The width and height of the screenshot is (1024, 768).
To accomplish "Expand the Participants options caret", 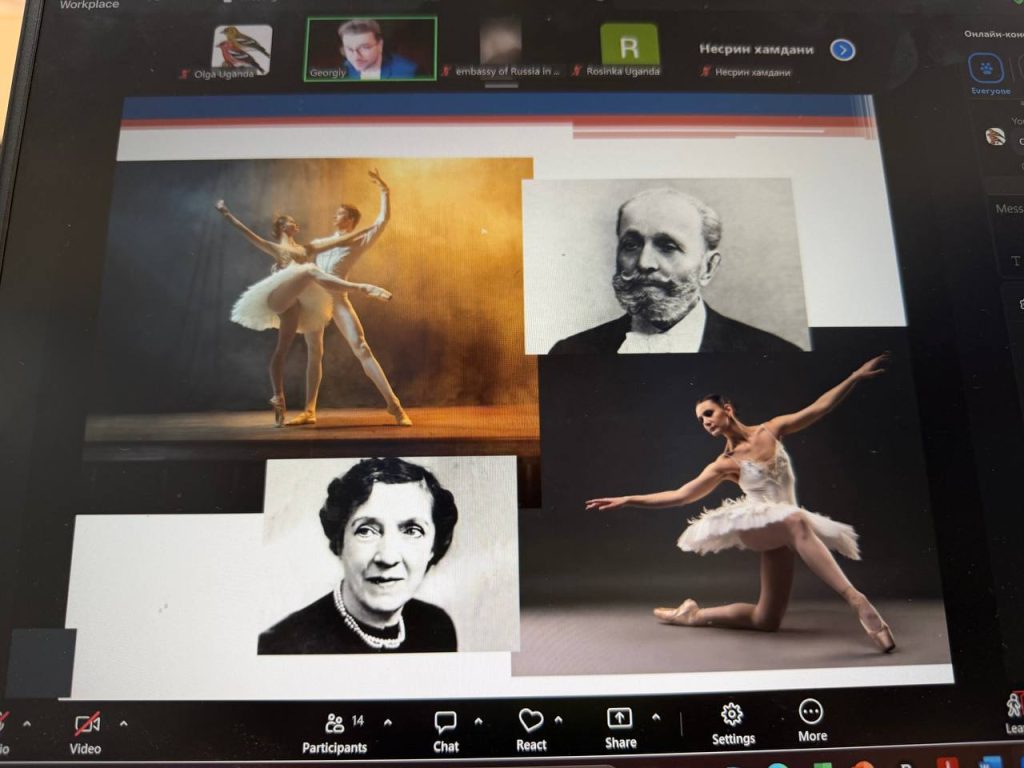I will pyautogui.click(x=388, y=721).
